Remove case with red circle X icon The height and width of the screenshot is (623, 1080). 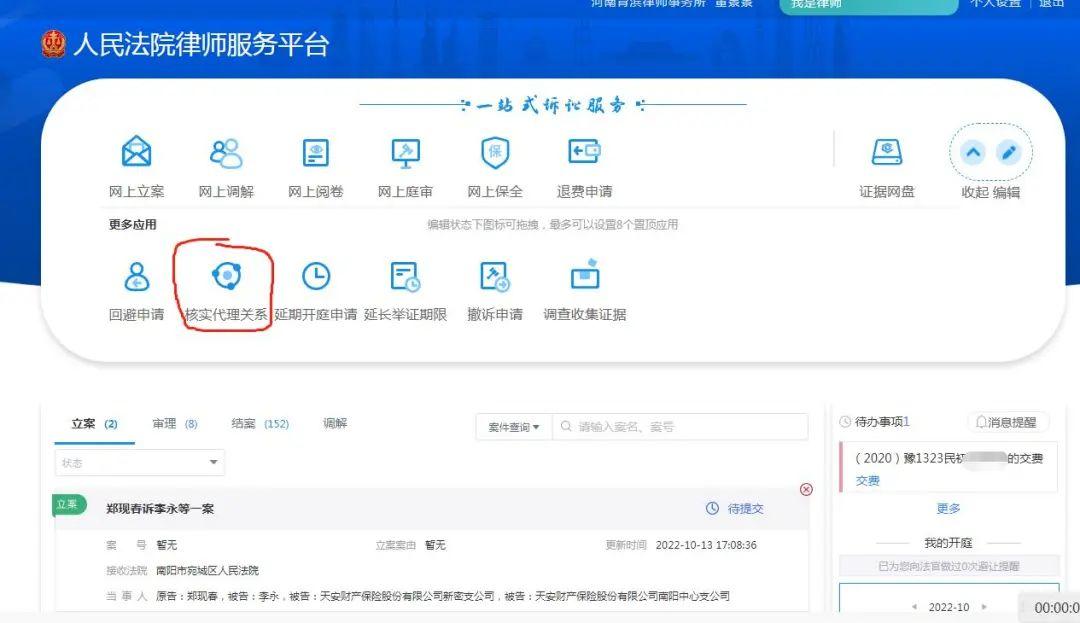pyautogui.click(x=806, y=489)
